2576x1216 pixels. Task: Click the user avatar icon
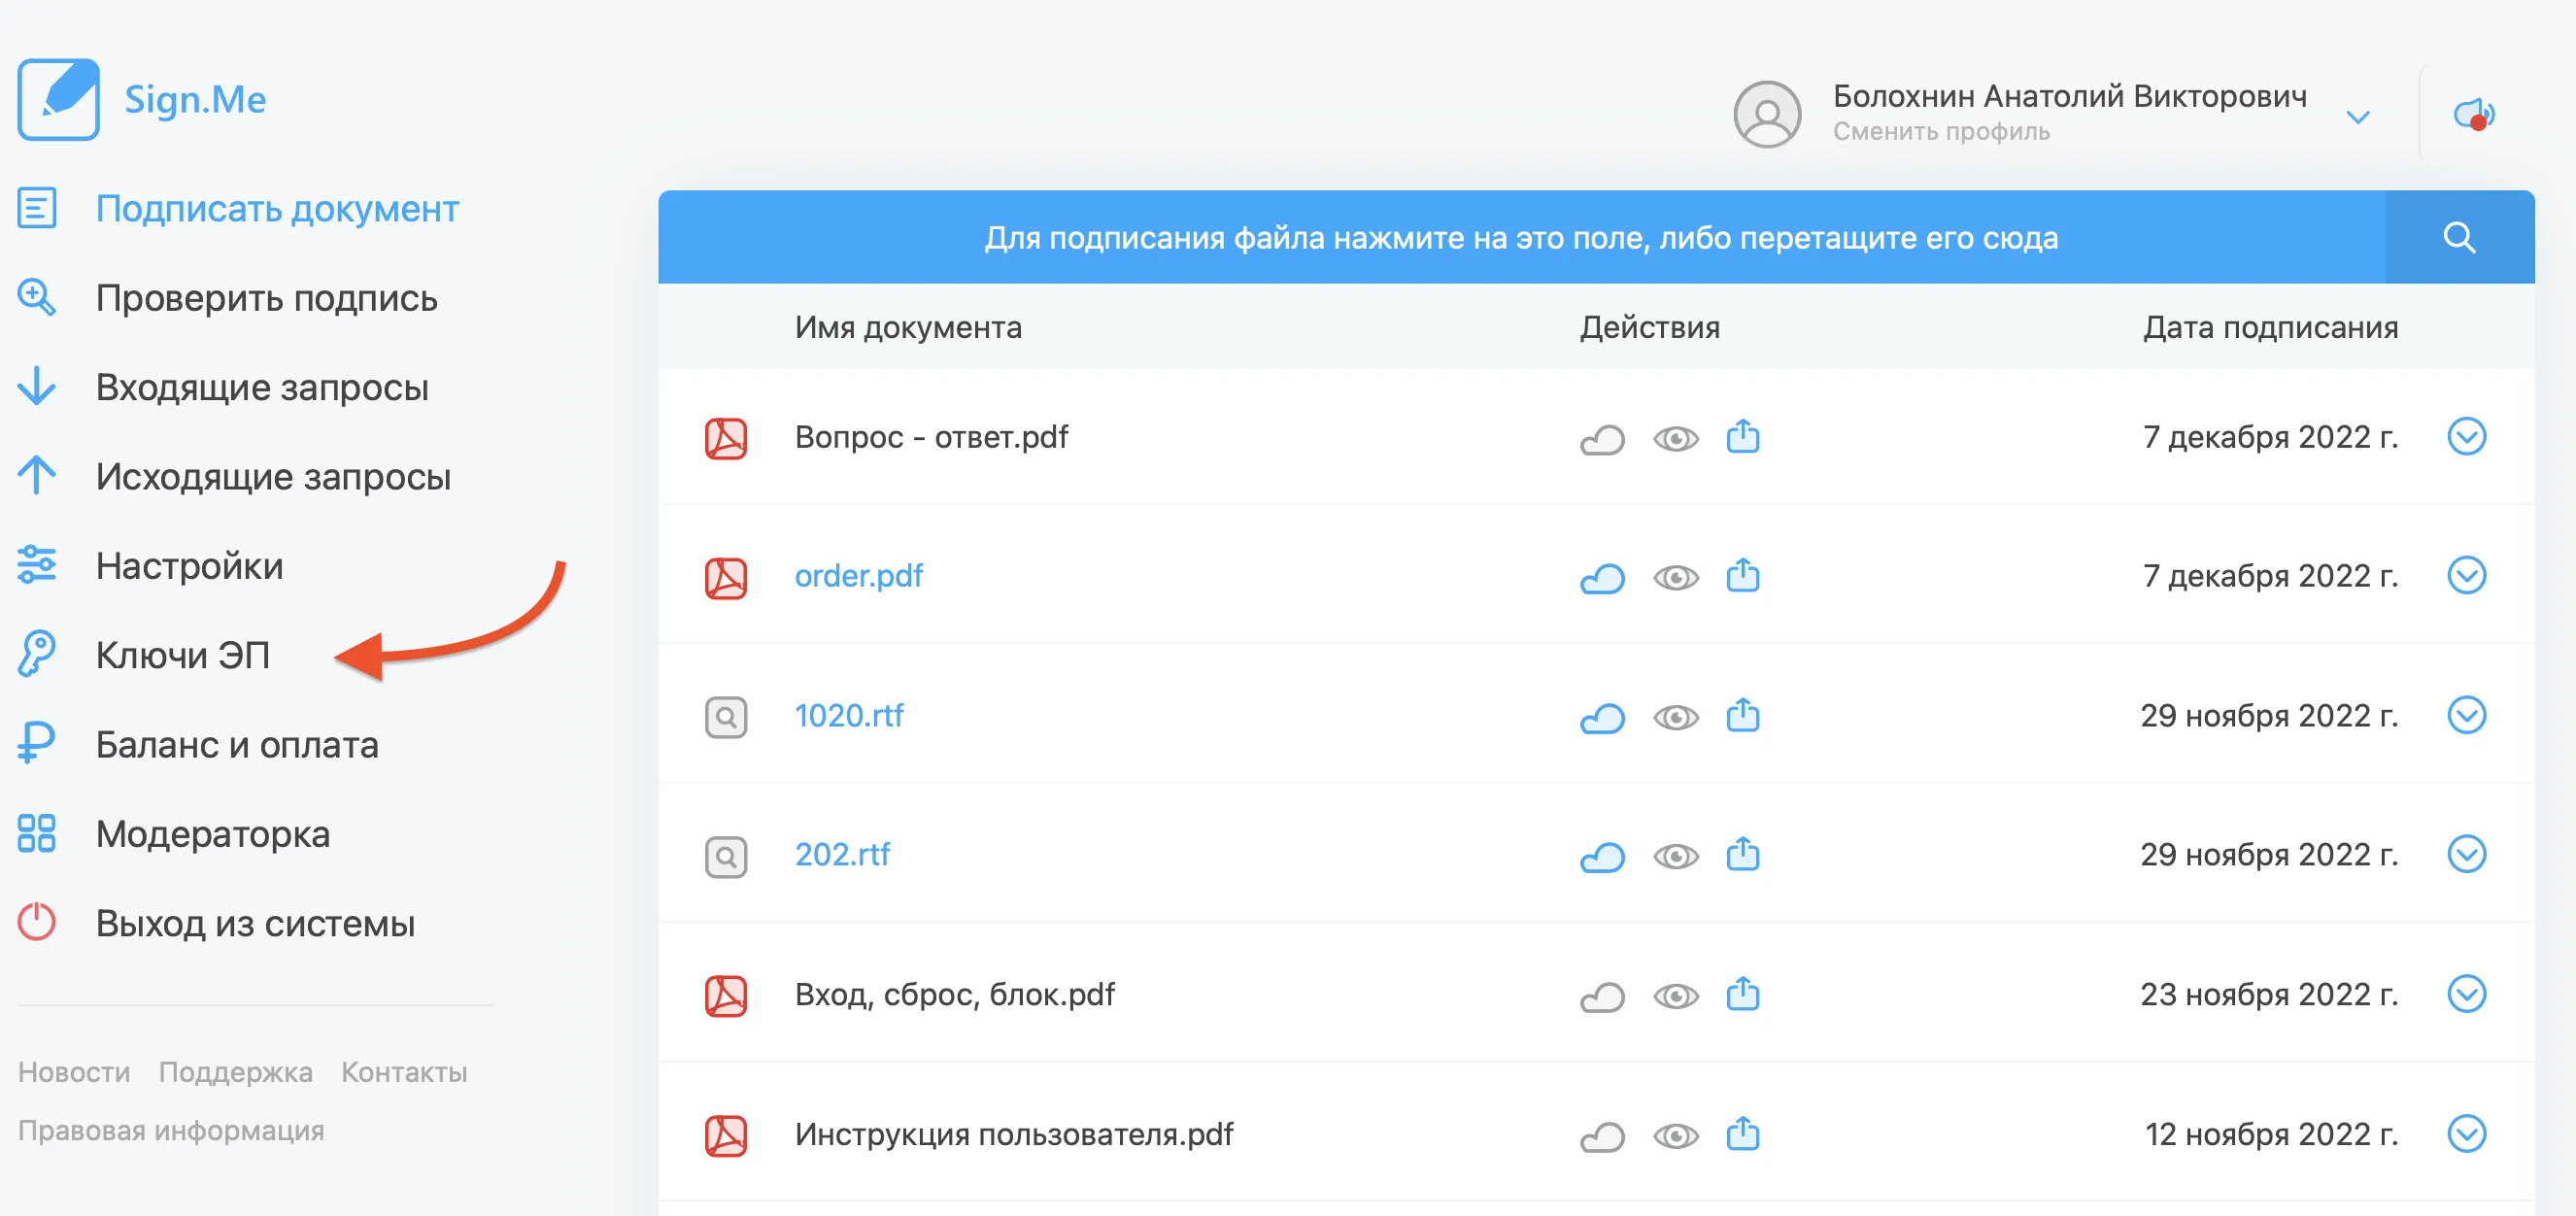[x=1767, y=114]
